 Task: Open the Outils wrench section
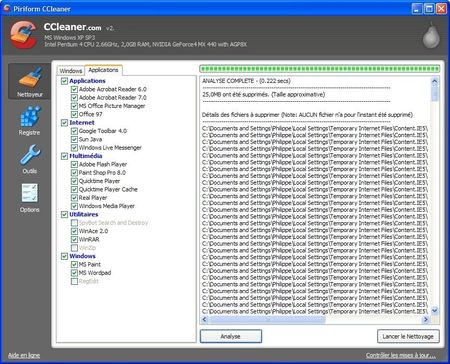[30, 159]
